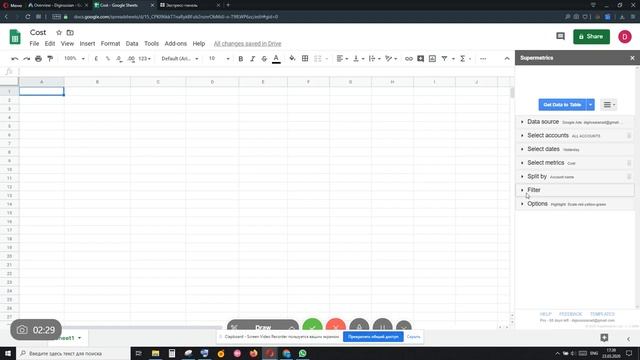Open fill color picker

click(292, 59)
